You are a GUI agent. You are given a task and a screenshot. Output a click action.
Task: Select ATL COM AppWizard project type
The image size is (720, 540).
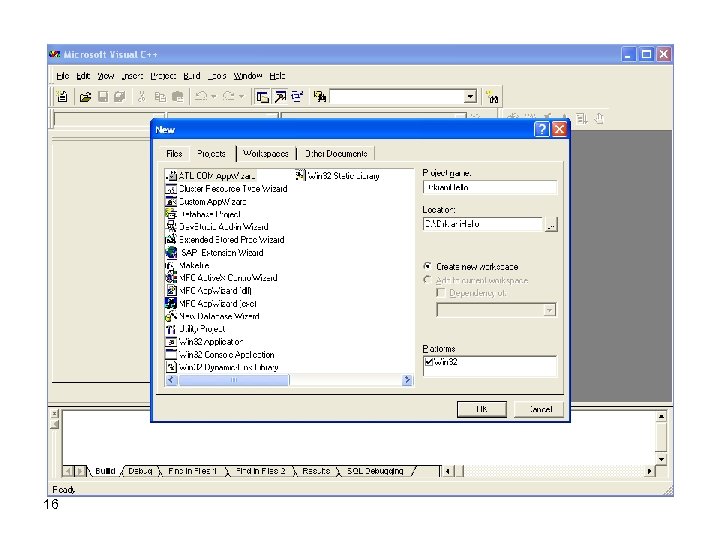pyautogui.click(x=211, y=176)
